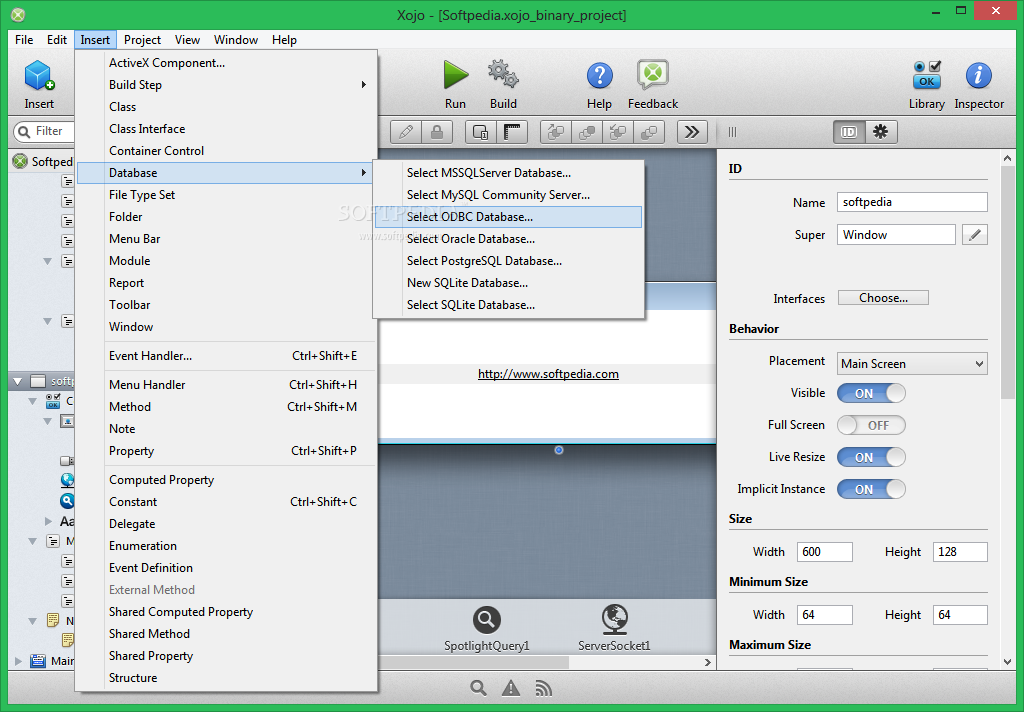
Task: Select Shared Method in Insert menu
Action: [x=226, y=634]
